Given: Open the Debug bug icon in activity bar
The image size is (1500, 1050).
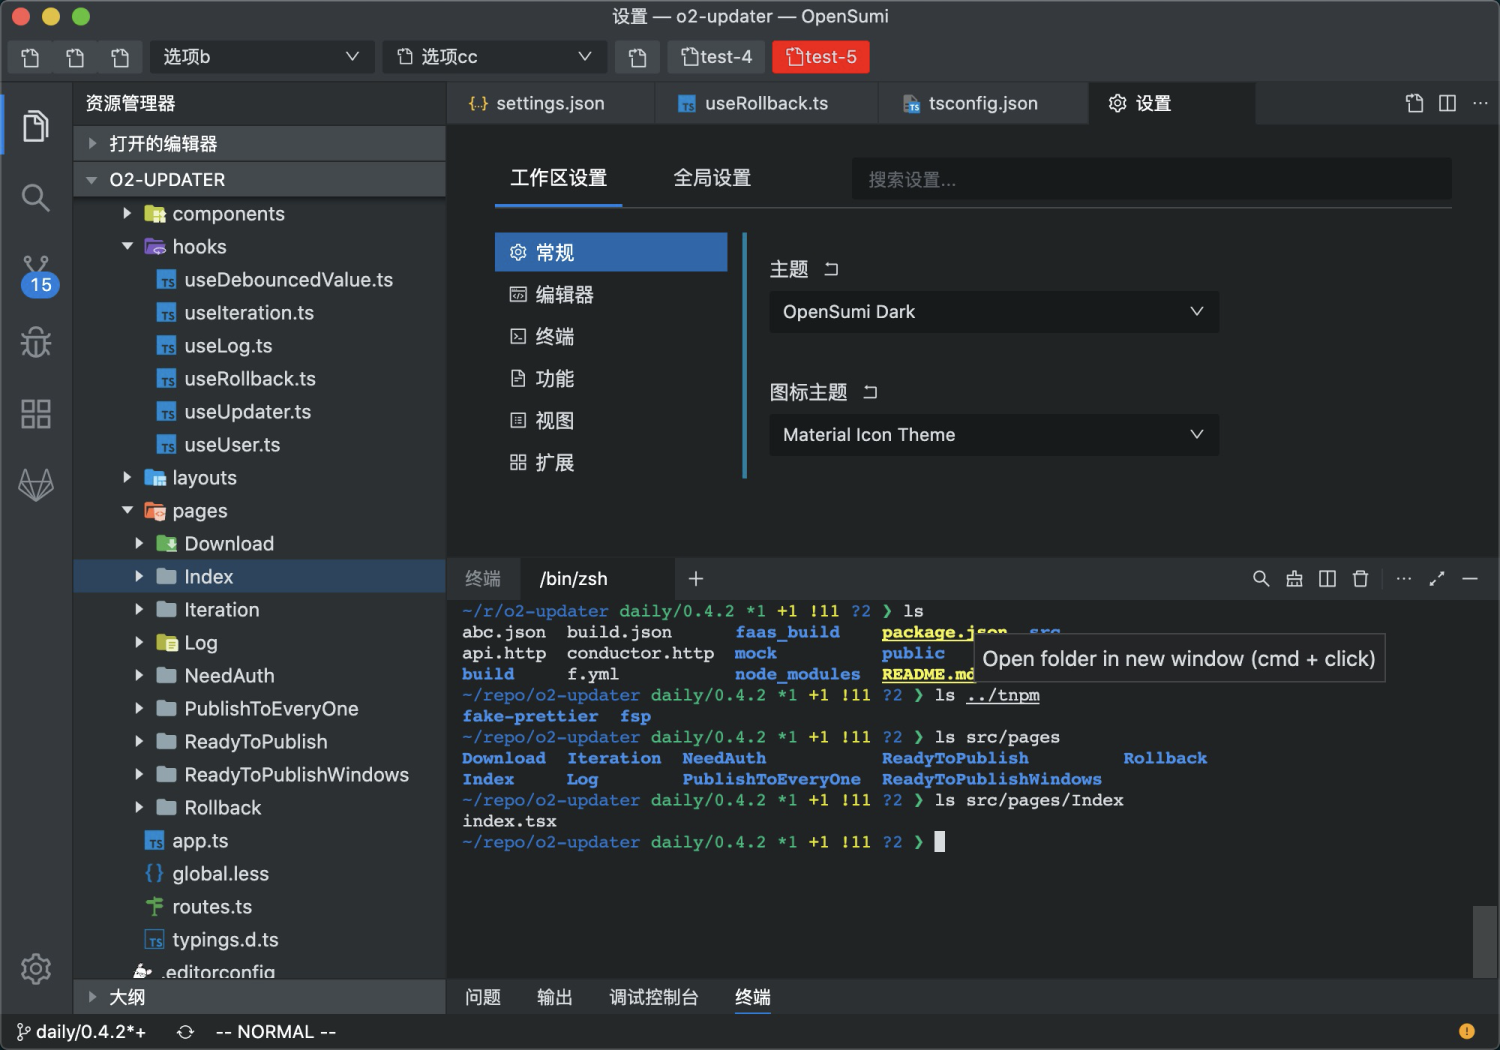Looking at the screenshot, I should 36,342.
